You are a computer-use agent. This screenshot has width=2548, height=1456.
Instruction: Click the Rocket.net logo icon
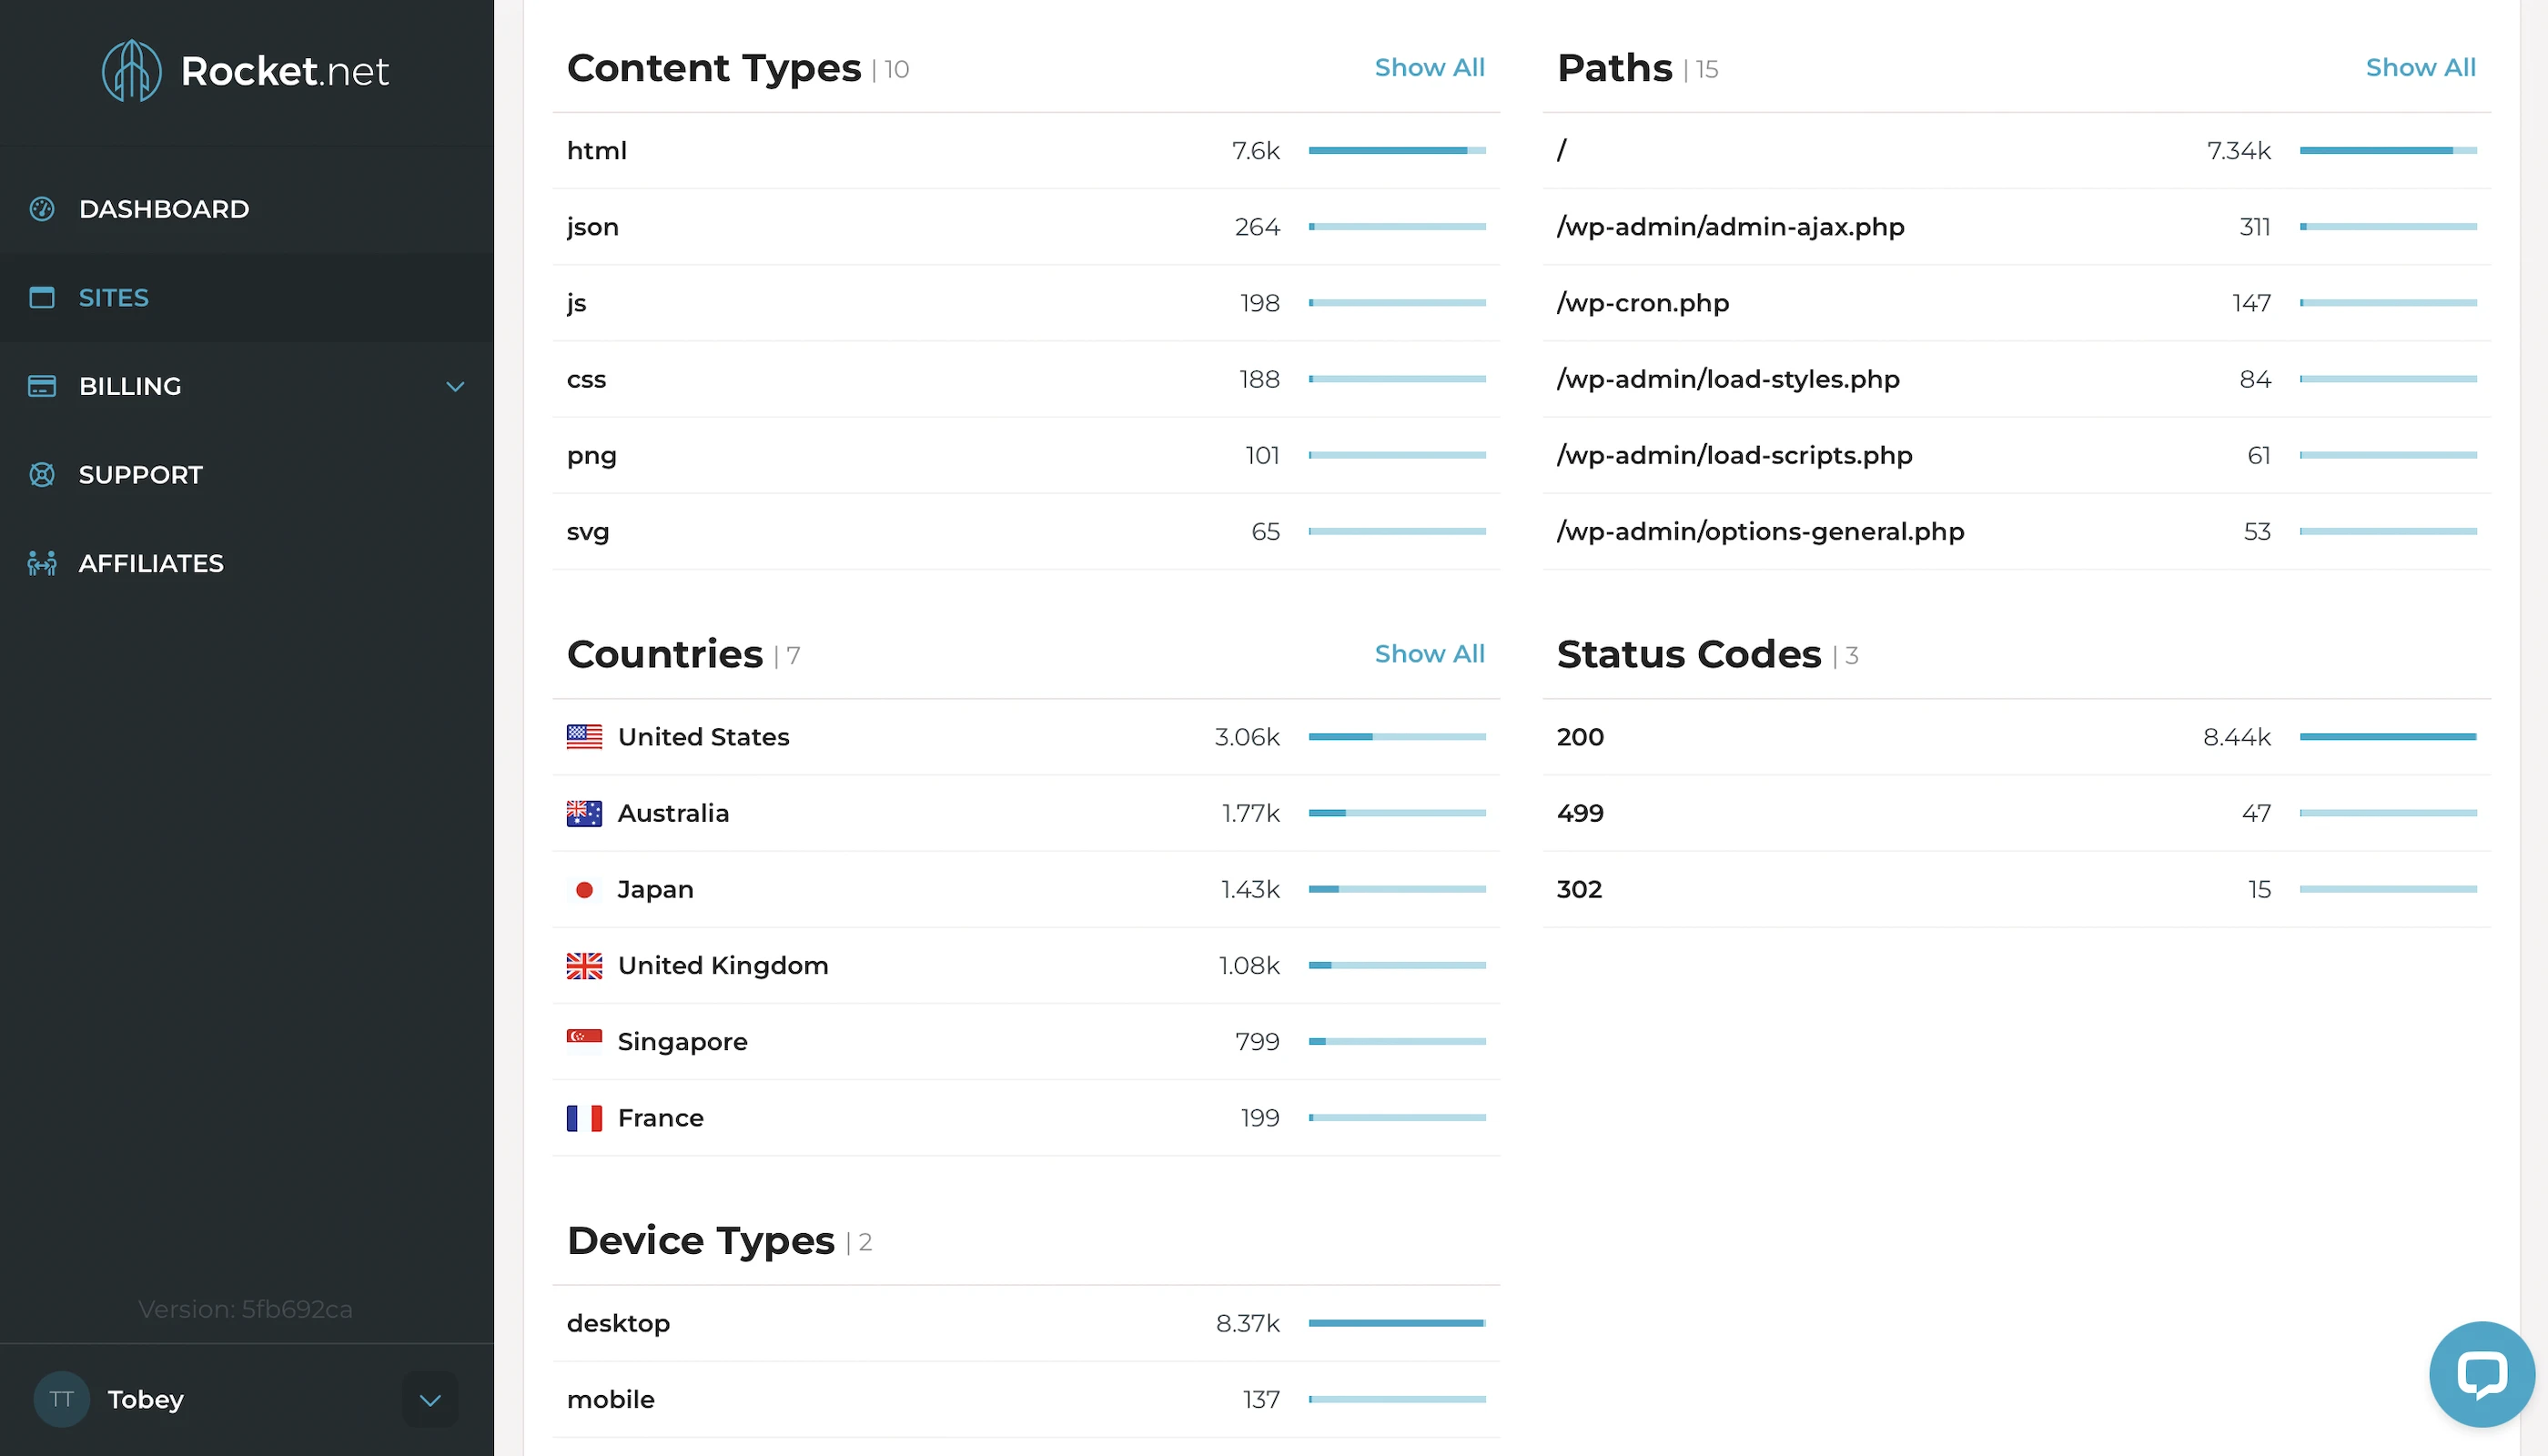click(131, 70)
